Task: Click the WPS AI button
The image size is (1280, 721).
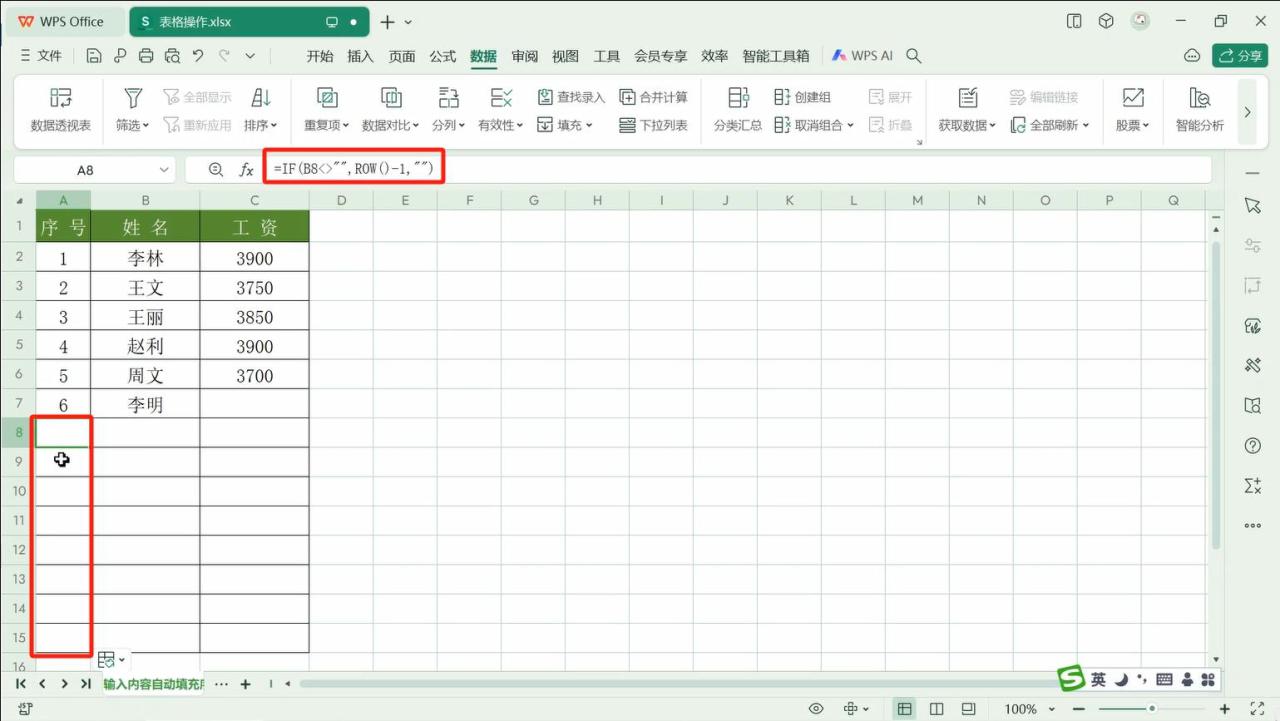Action: (863, 56)
